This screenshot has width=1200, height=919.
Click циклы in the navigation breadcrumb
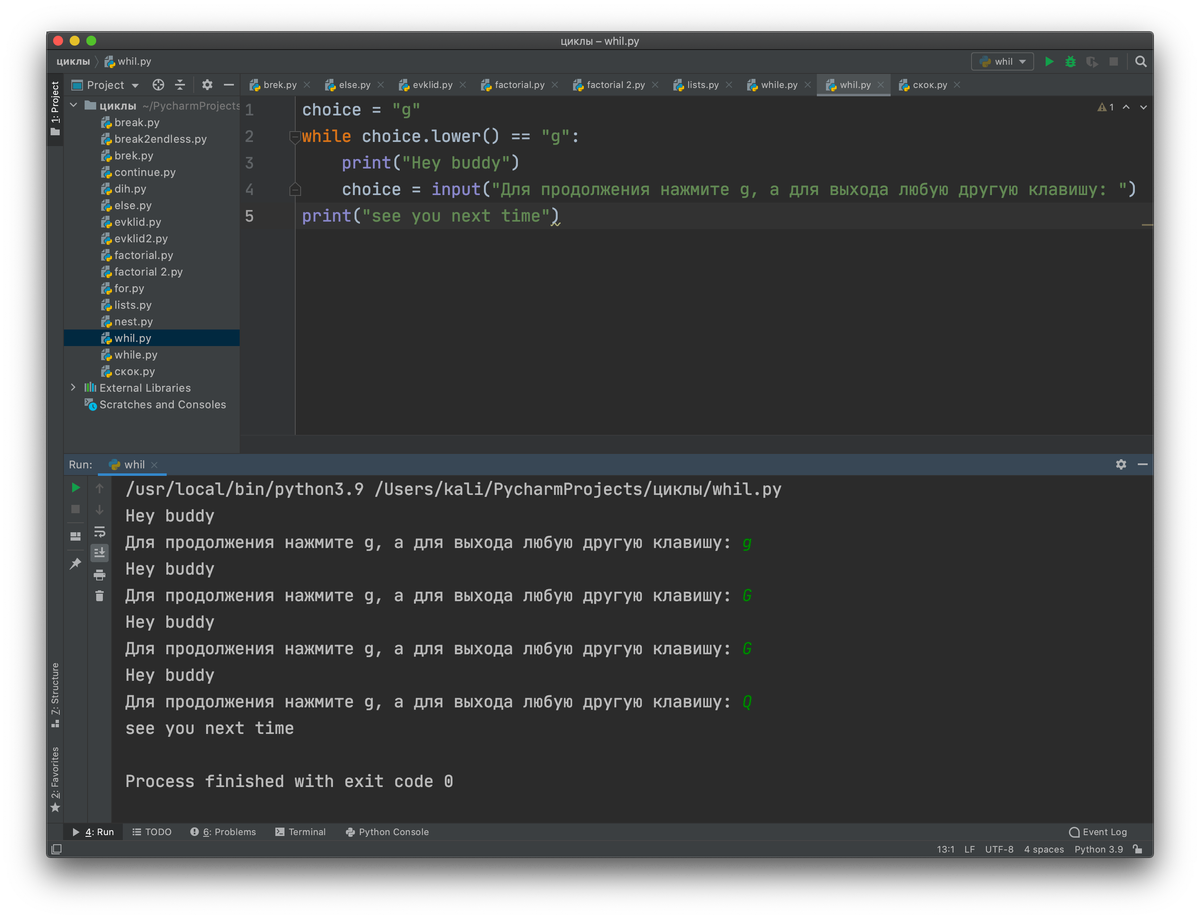(x=73, y=62)
